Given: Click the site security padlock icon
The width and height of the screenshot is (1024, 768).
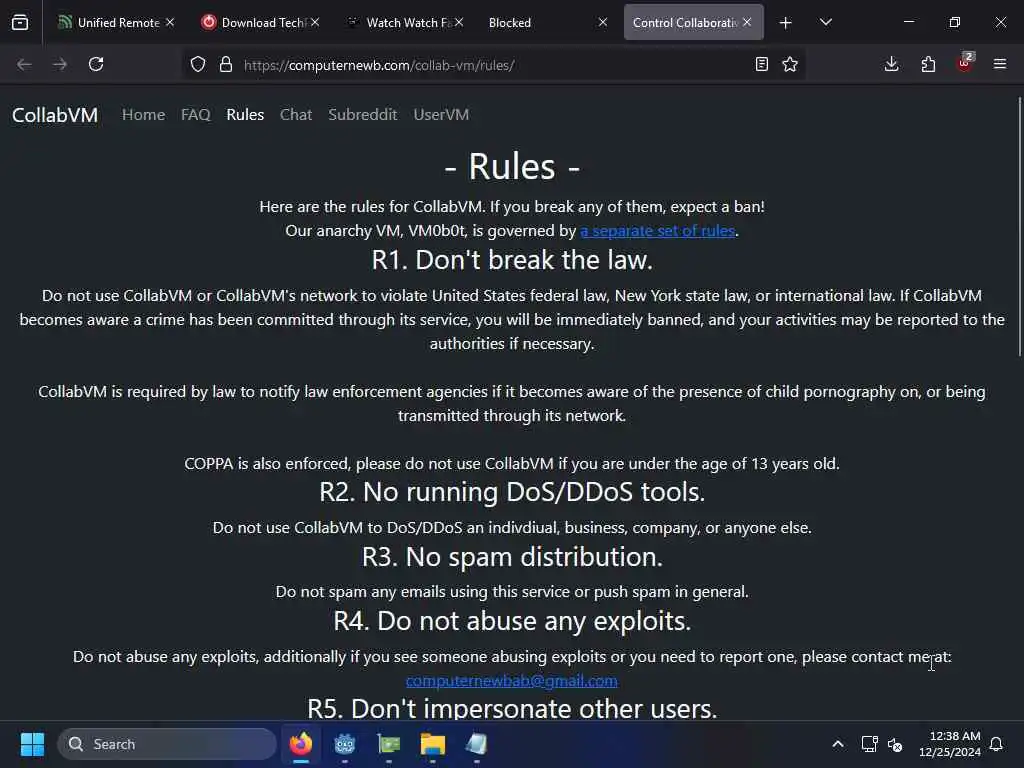Looking at the screenshot, I should [x=226, y=64].
